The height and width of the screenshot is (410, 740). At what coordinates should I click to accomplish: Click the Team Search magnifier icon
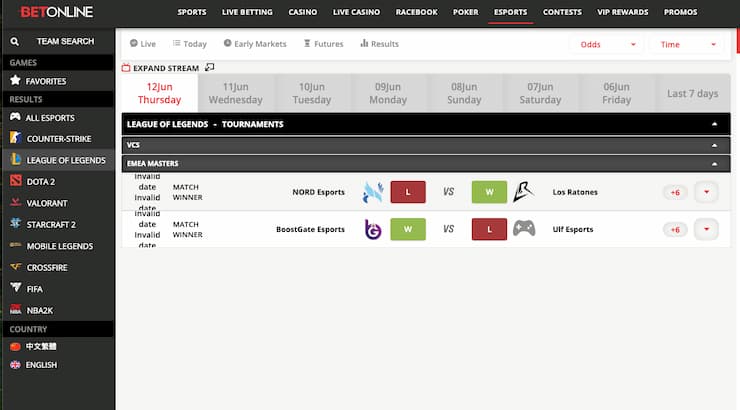click(x=15, y=42)
